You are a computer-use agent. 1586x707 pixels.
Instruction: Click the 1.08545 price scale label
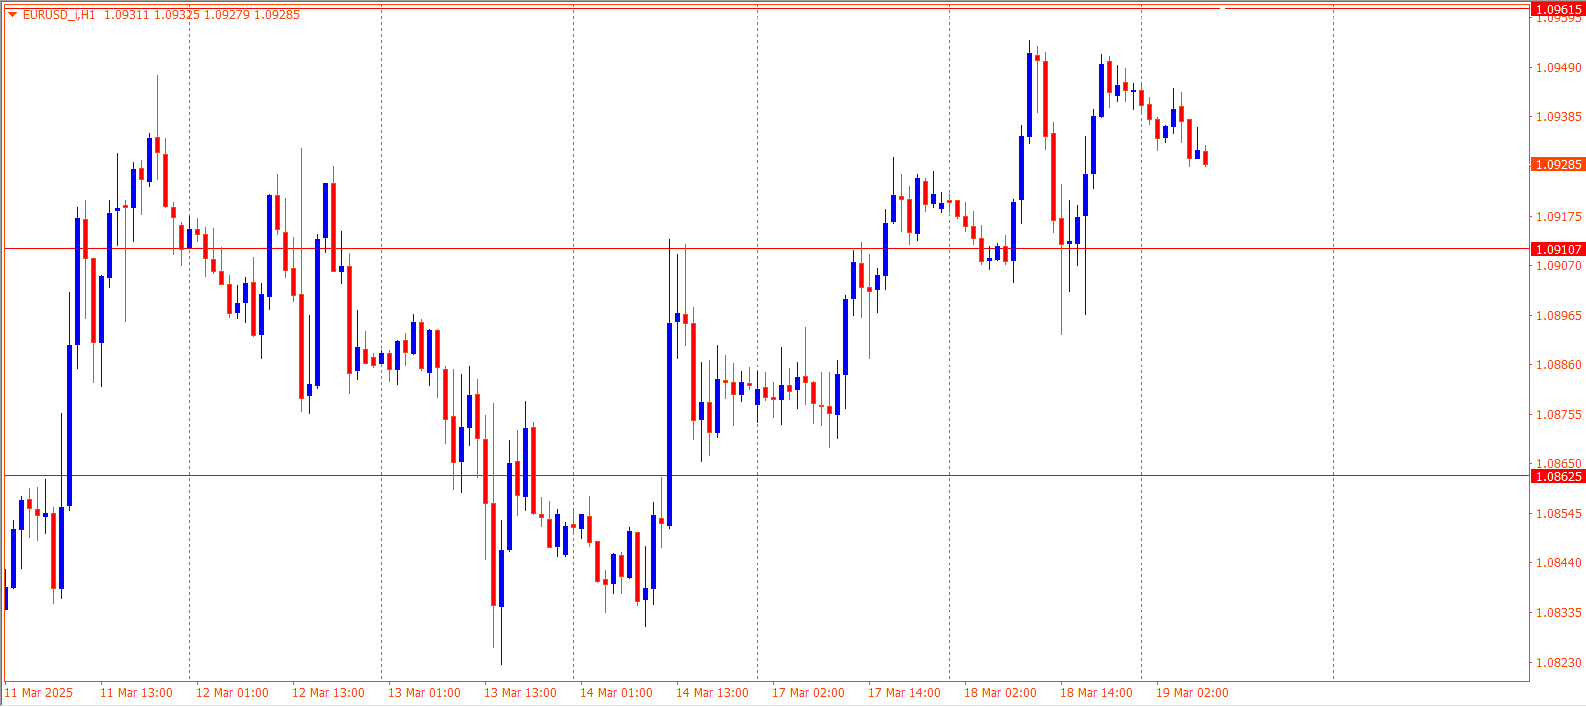coord(1559,514)
